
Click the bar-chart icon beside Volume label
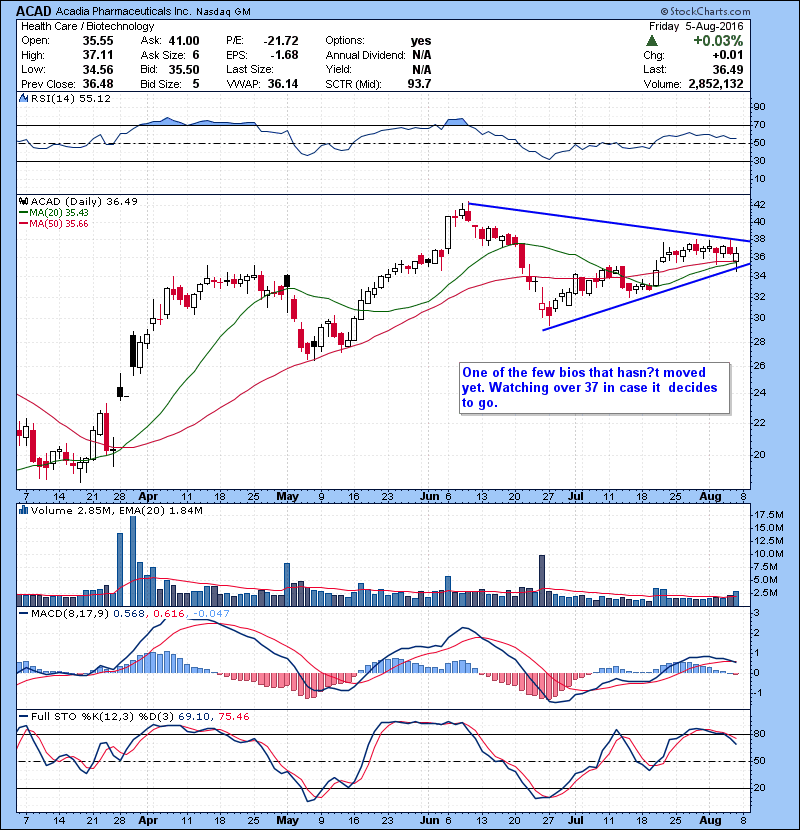23,511
